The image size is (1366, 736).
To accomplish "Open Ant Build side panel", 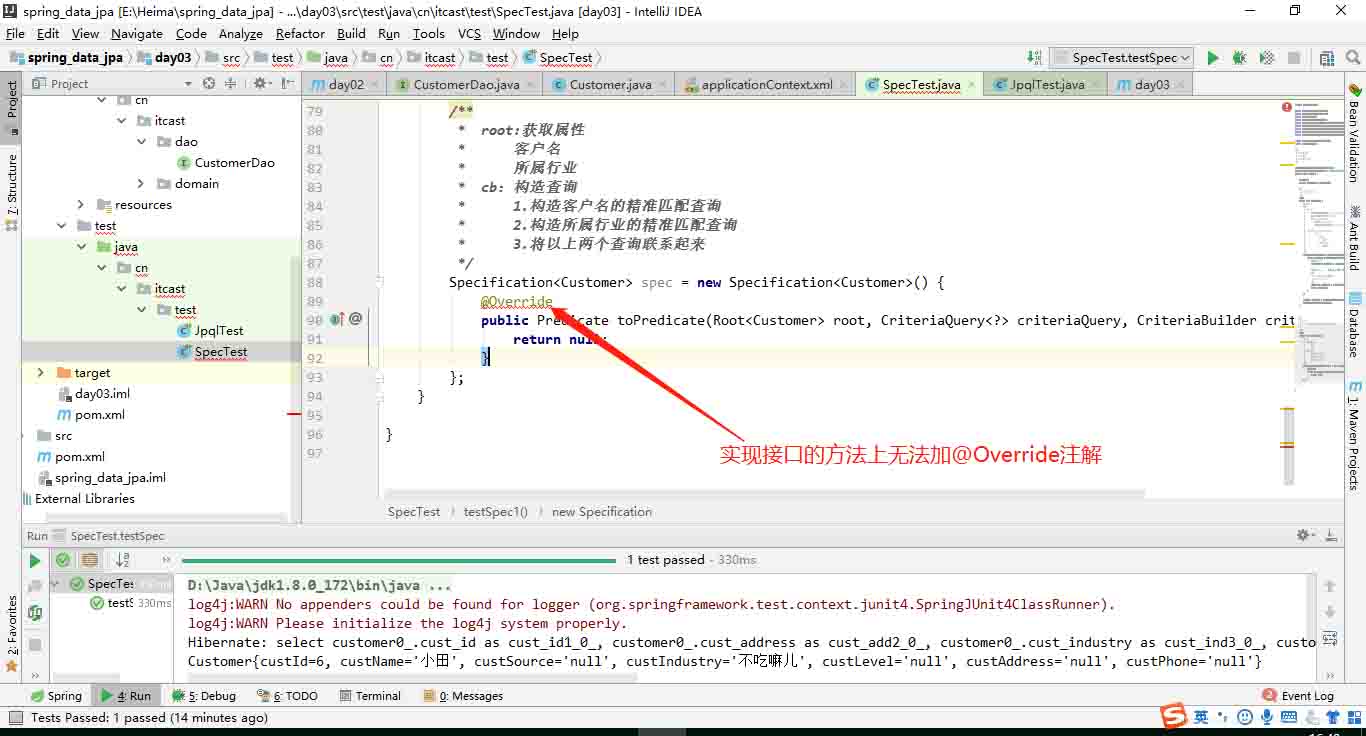I will [x=1354, y=239].
